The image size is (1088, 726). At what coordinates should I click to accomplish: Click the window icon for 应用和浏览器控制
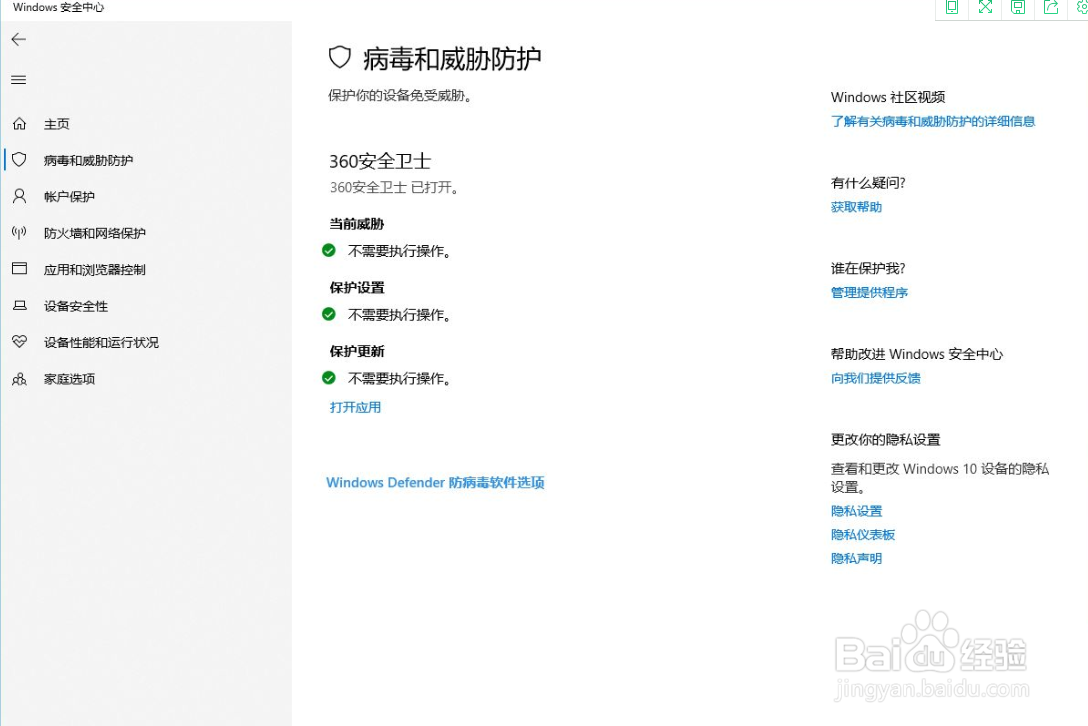[x=19, y=269]
